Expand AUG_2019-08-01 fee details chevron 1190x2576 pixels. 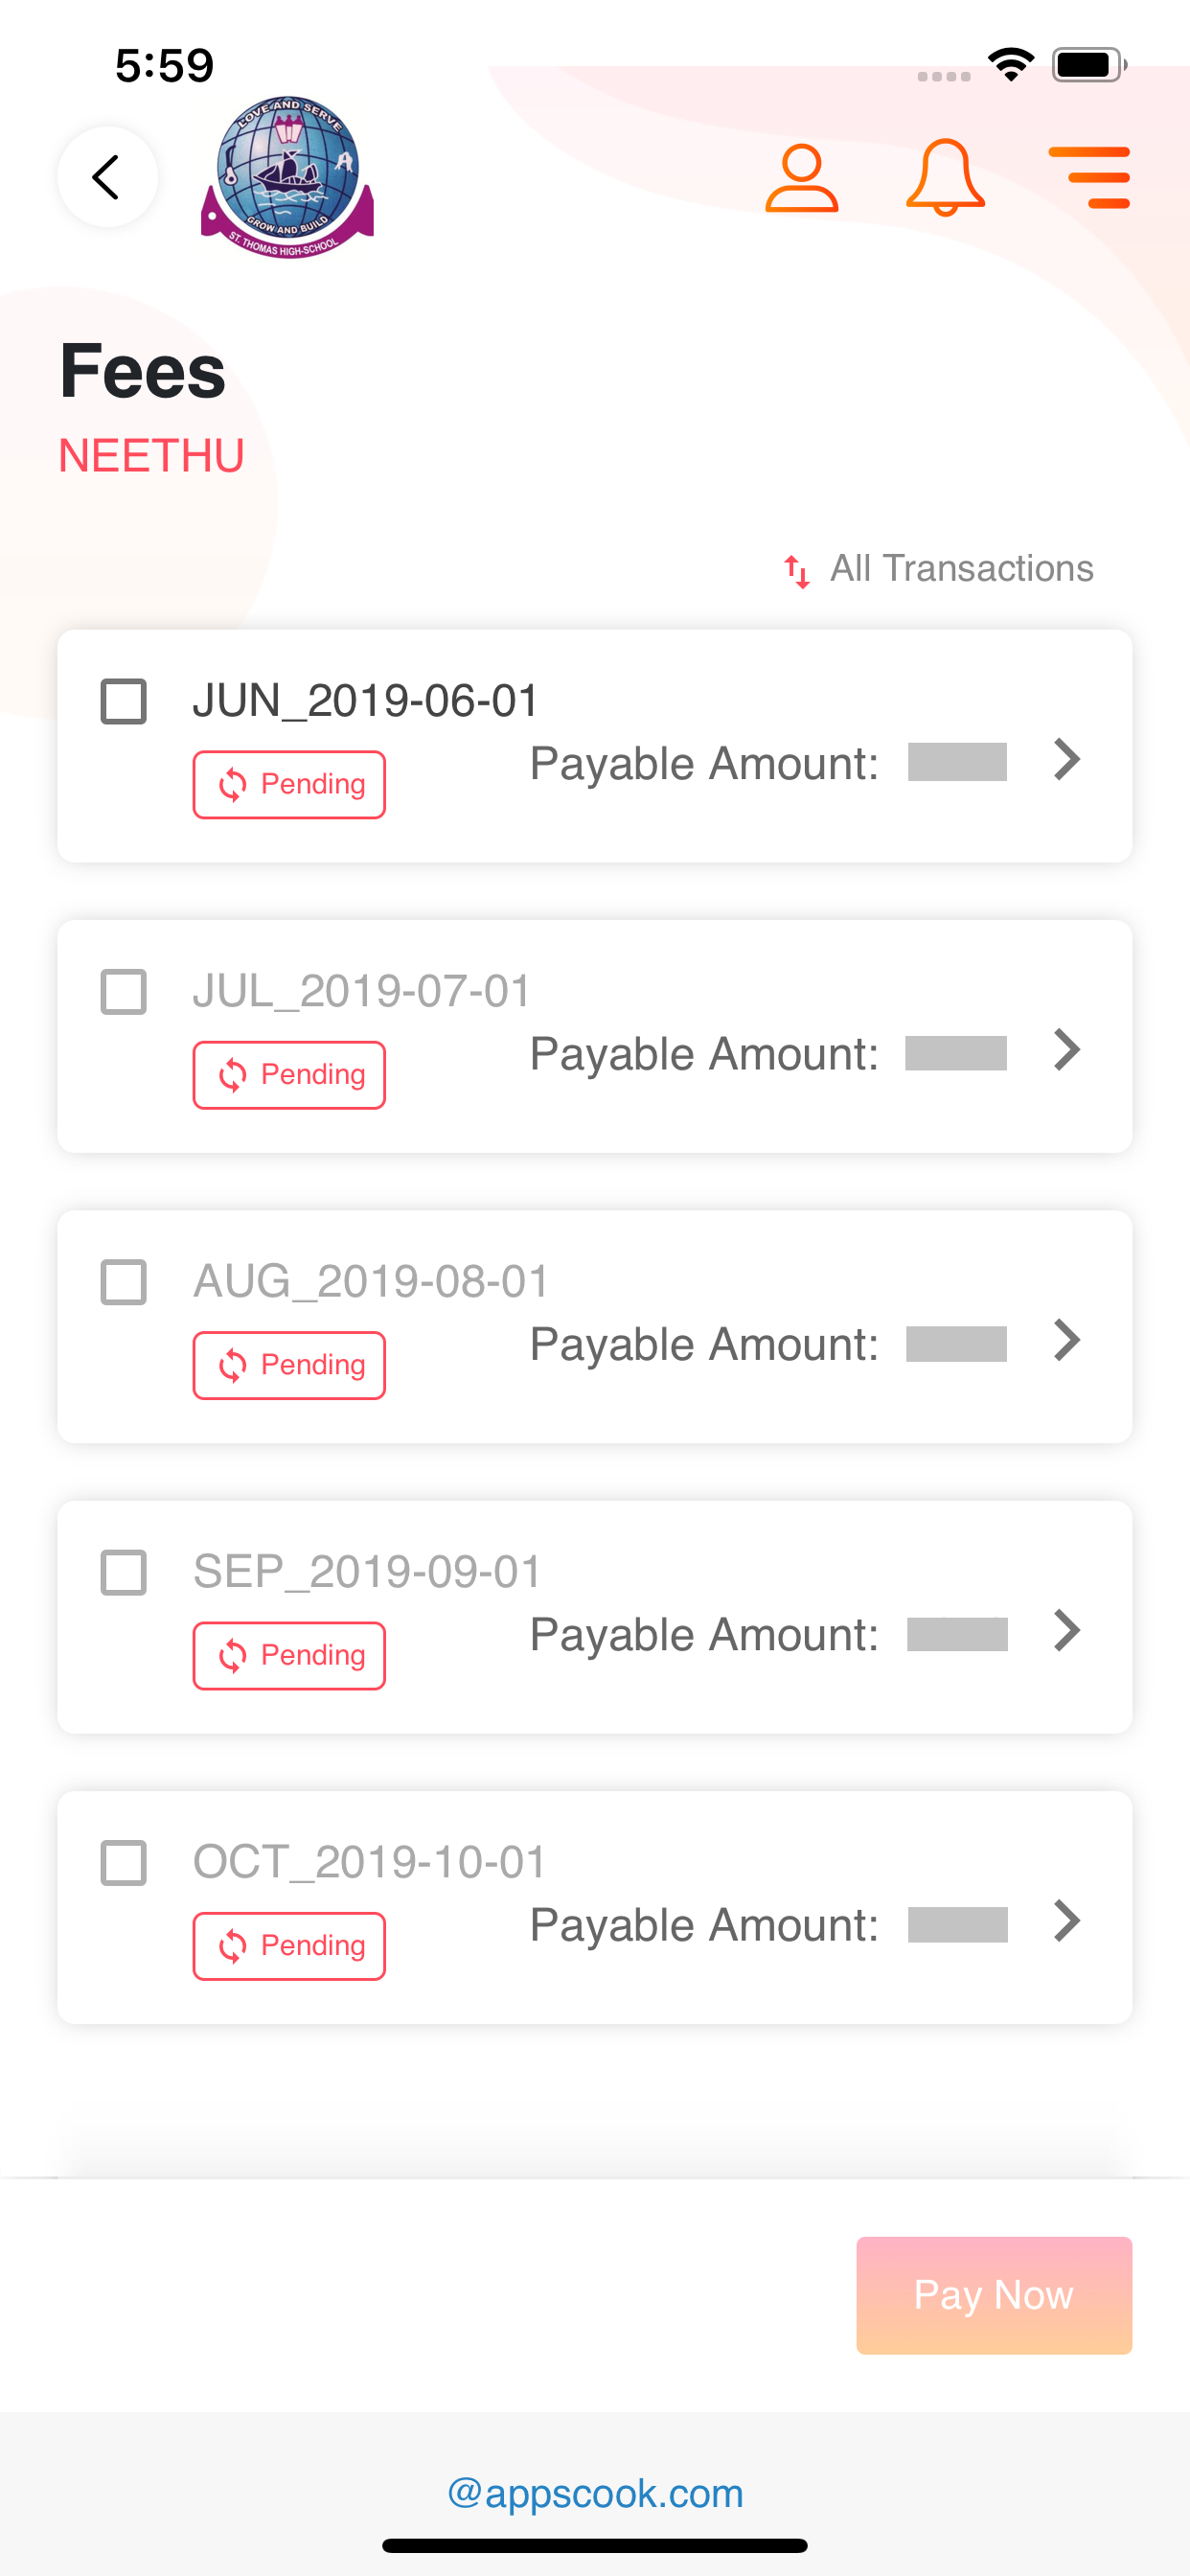click(x=1067, y=1340)
